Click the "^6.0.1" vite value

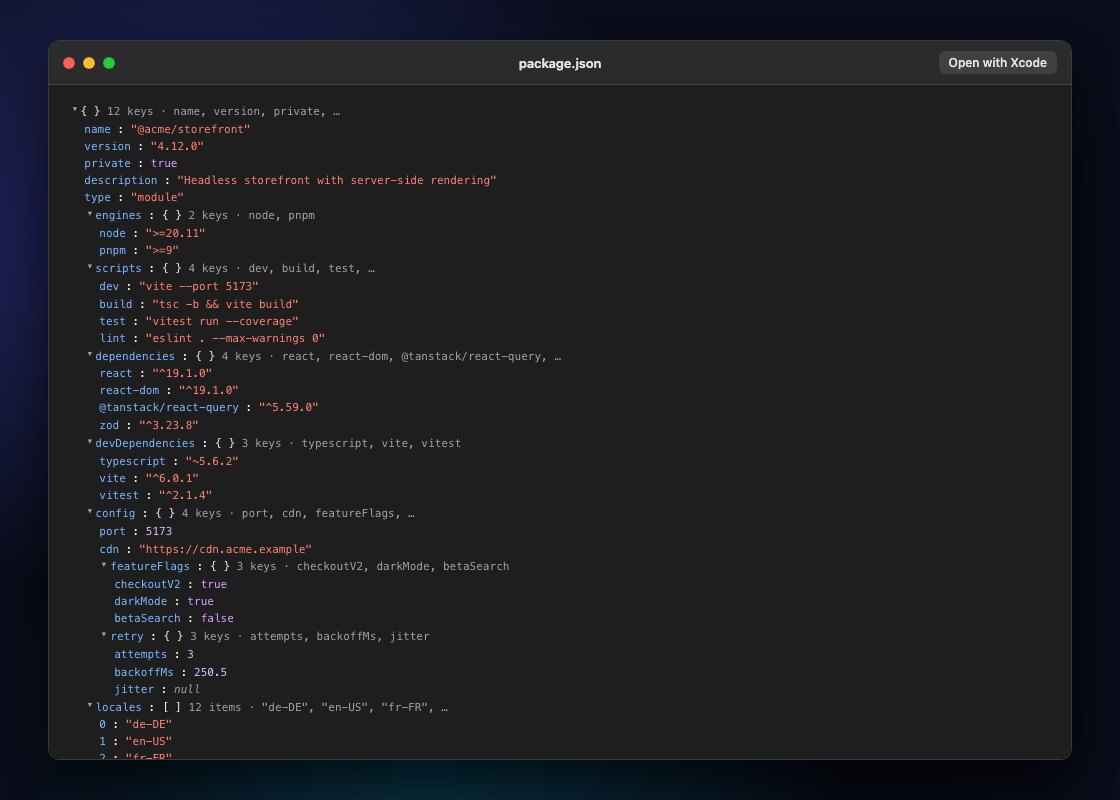(x=172, y=479)
